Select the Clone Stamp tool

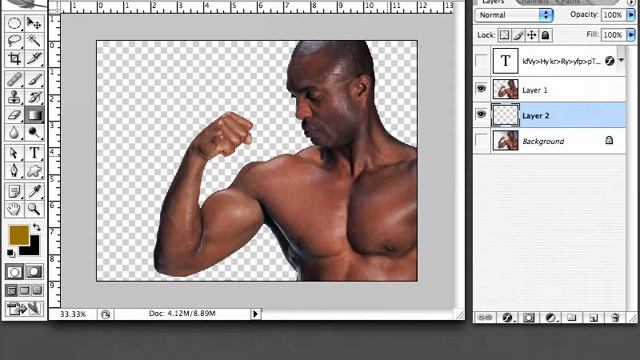click(x=14, y=97)
